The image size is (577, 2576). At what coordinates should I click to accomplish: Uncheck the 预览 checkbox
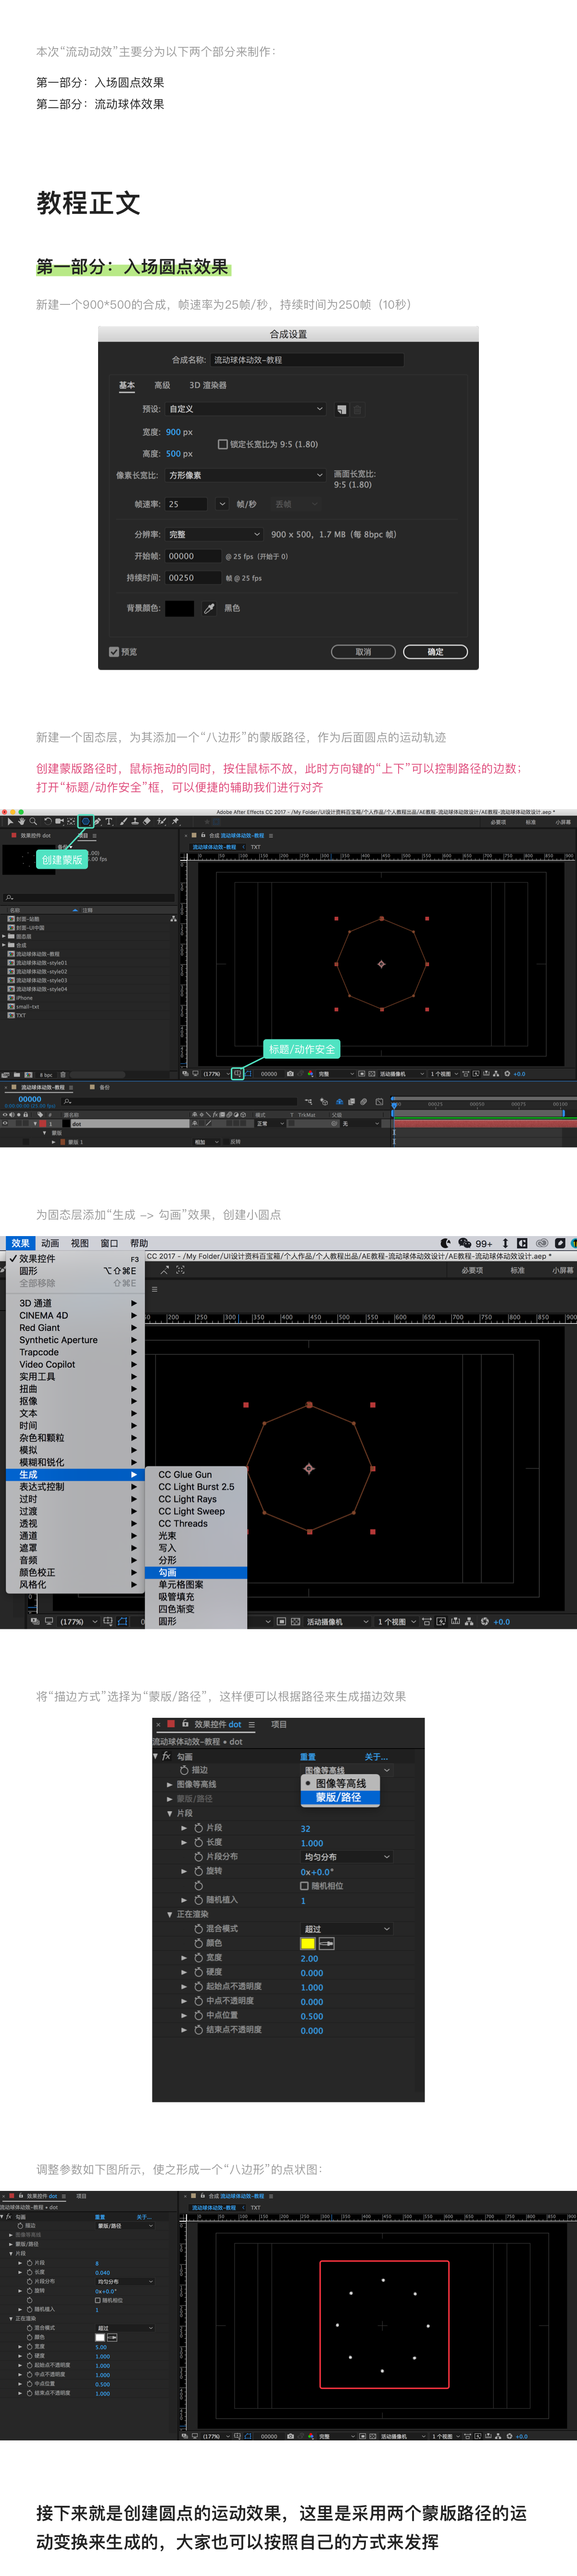point(114,651)
